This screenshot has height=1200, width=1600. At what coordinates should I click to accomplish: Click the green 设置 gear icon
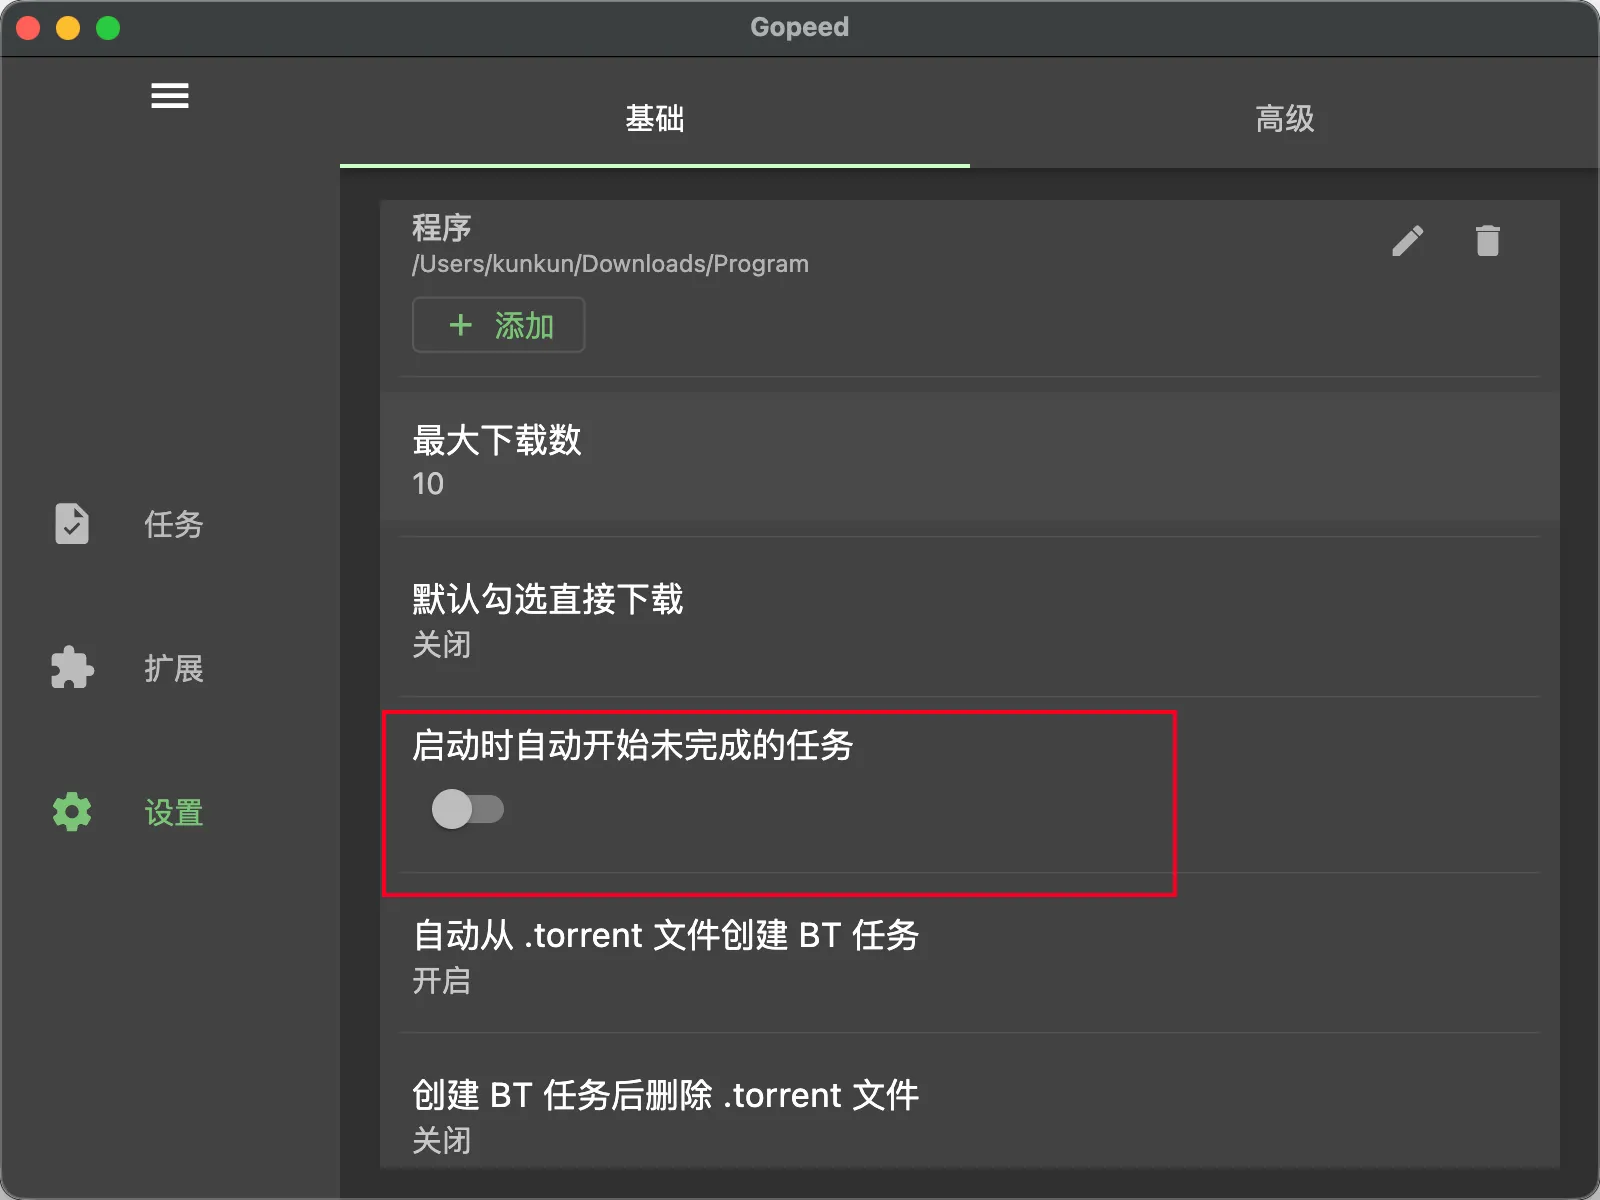[x=72, y=812]
